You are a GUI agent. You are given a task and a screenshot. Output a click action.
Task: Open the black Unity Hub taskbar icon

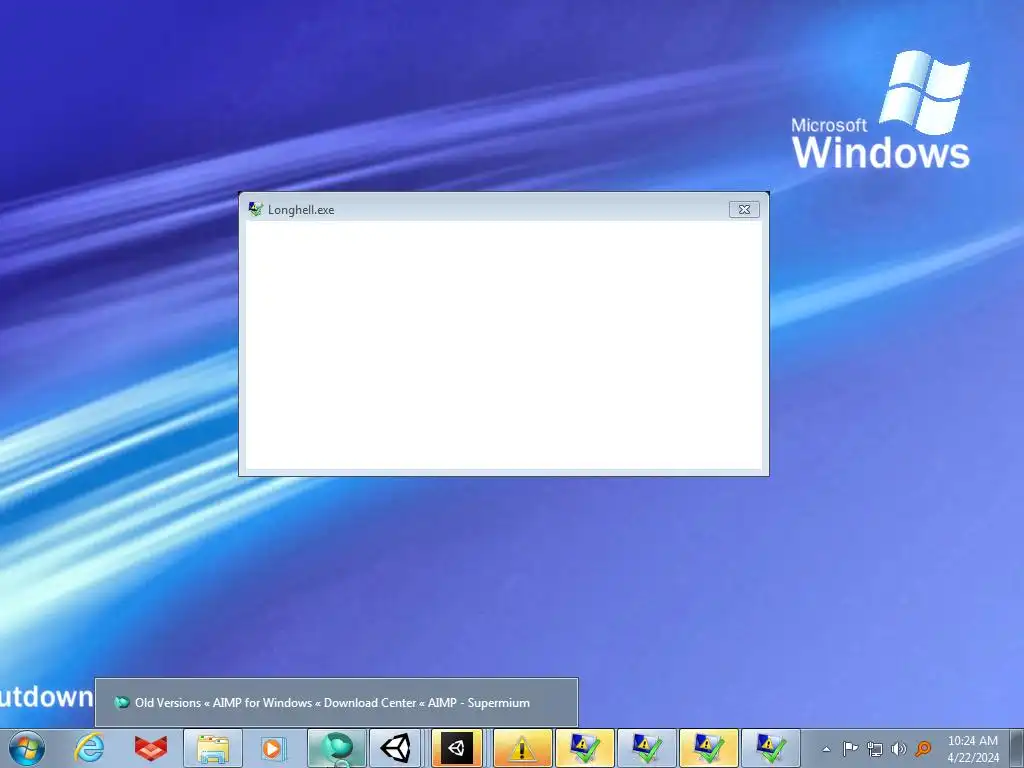coord(457,748)
